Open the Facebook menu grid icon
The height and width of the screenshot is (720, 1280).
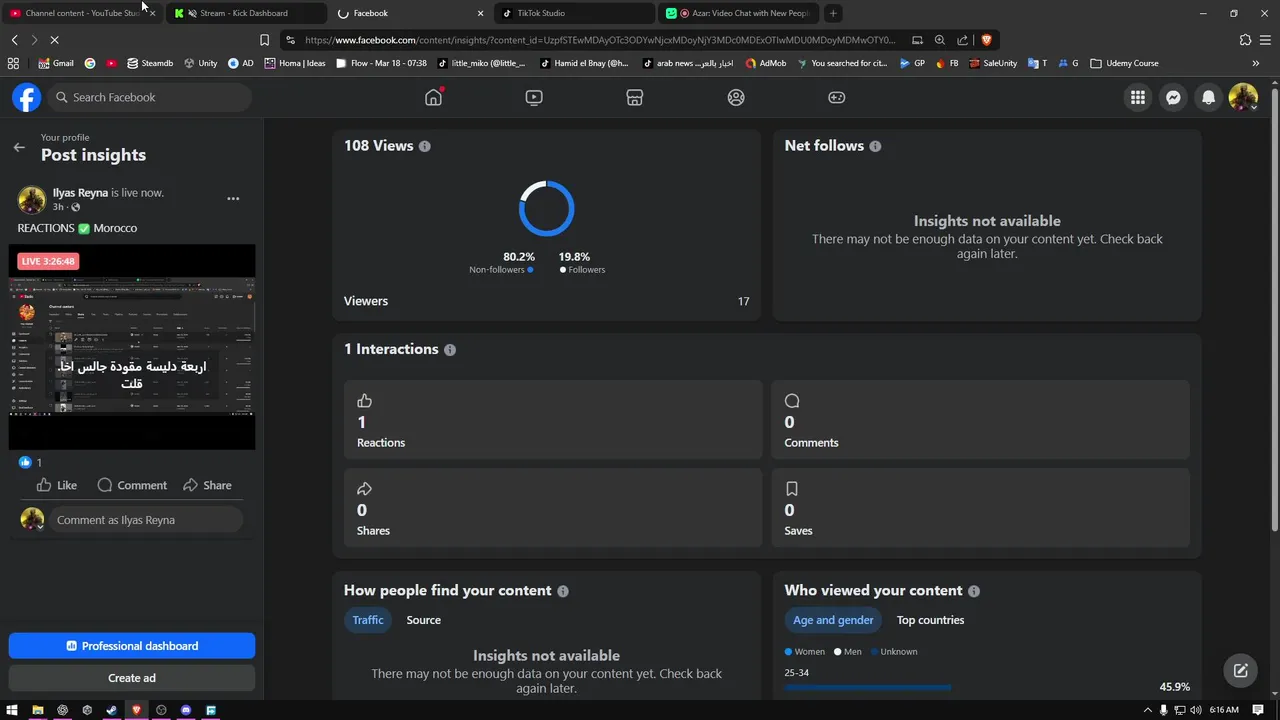[1138, 97]
